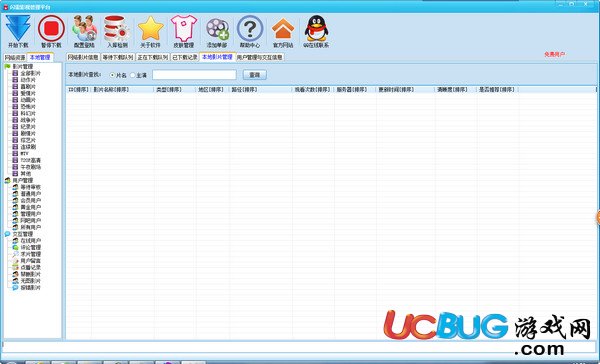The image size is (600, 364).
Task: Open the star About Software icon
Action: (x=150, y=28)
